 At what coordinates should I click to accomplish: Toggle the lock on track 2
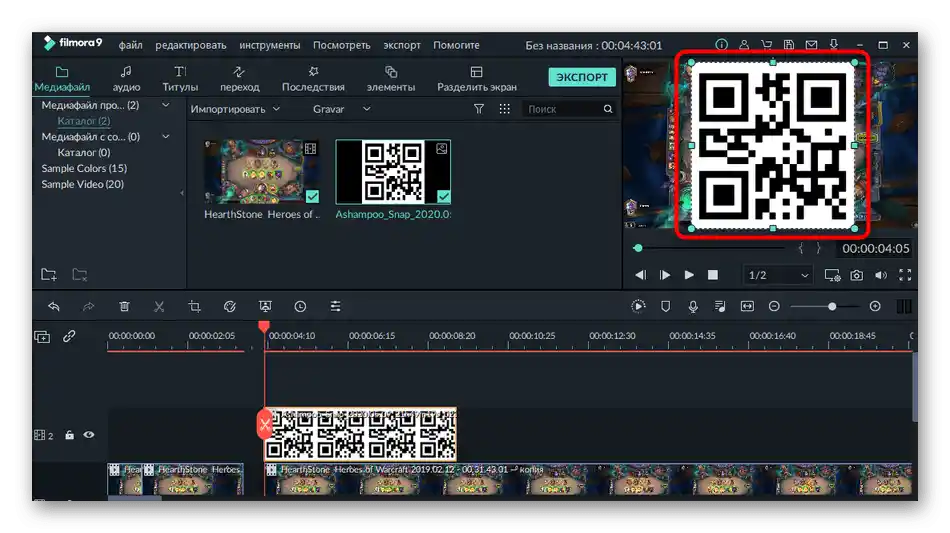69,435
